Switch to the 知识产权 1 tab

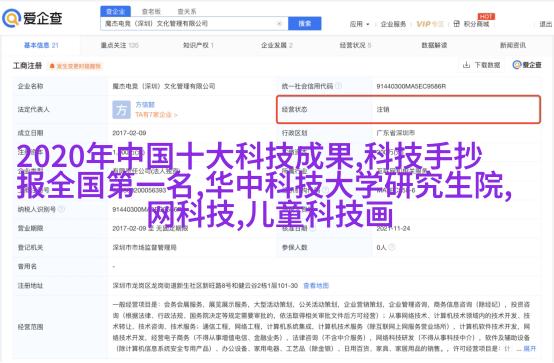[x=198, y=45]
